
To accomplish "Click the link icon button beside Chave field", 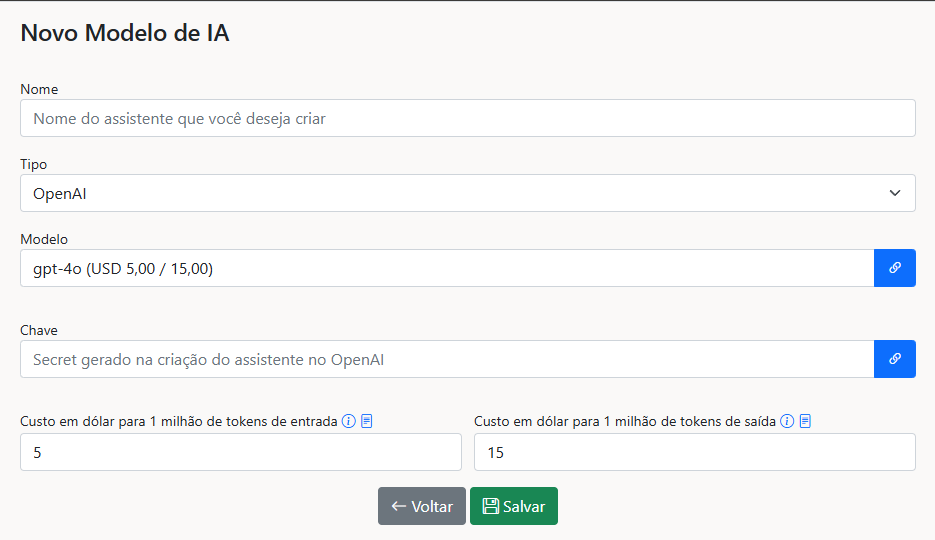I will (894, 359).
